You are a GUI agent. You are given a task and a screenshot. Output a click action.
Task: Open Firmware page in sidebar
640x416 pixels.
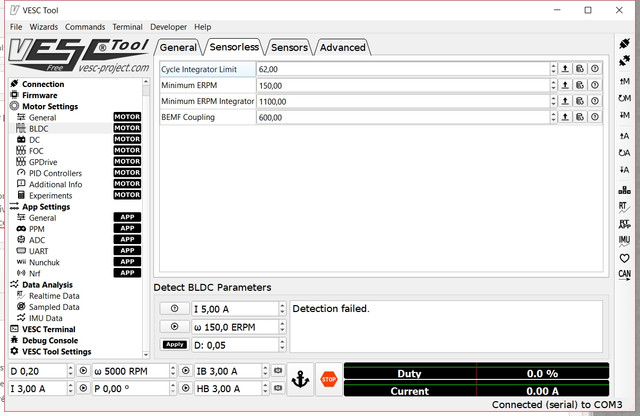click(40, 95)
